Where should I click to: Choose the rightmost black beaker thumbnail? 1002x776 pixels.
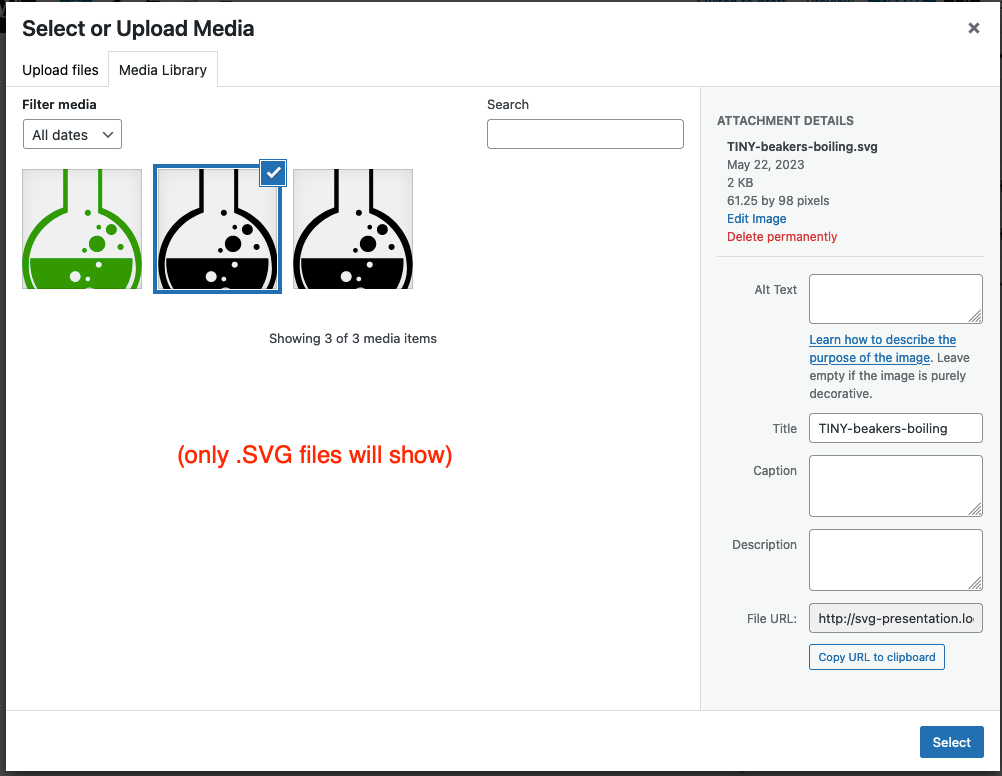click(x=353, y=229)
